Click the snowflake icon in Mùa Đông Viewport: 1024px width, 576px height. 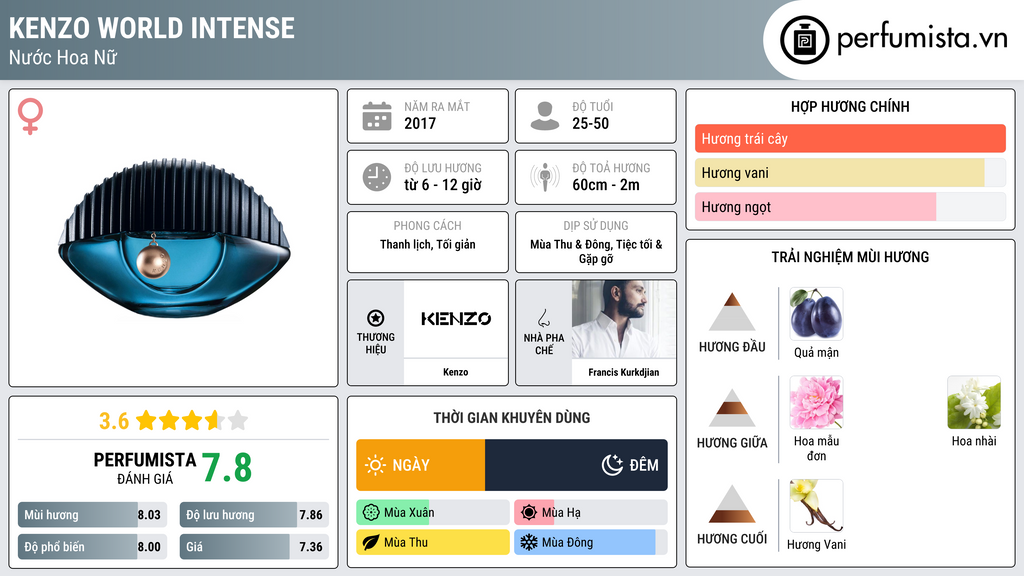(x=528, y=542)
